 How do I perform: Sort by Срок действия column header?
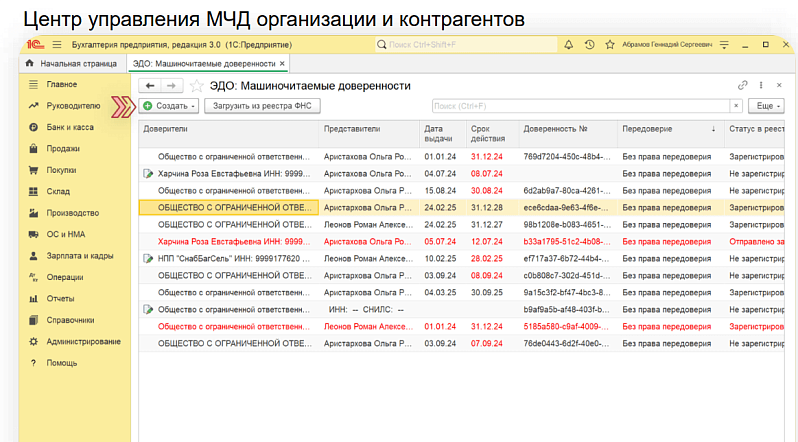[x=492, y=134]
